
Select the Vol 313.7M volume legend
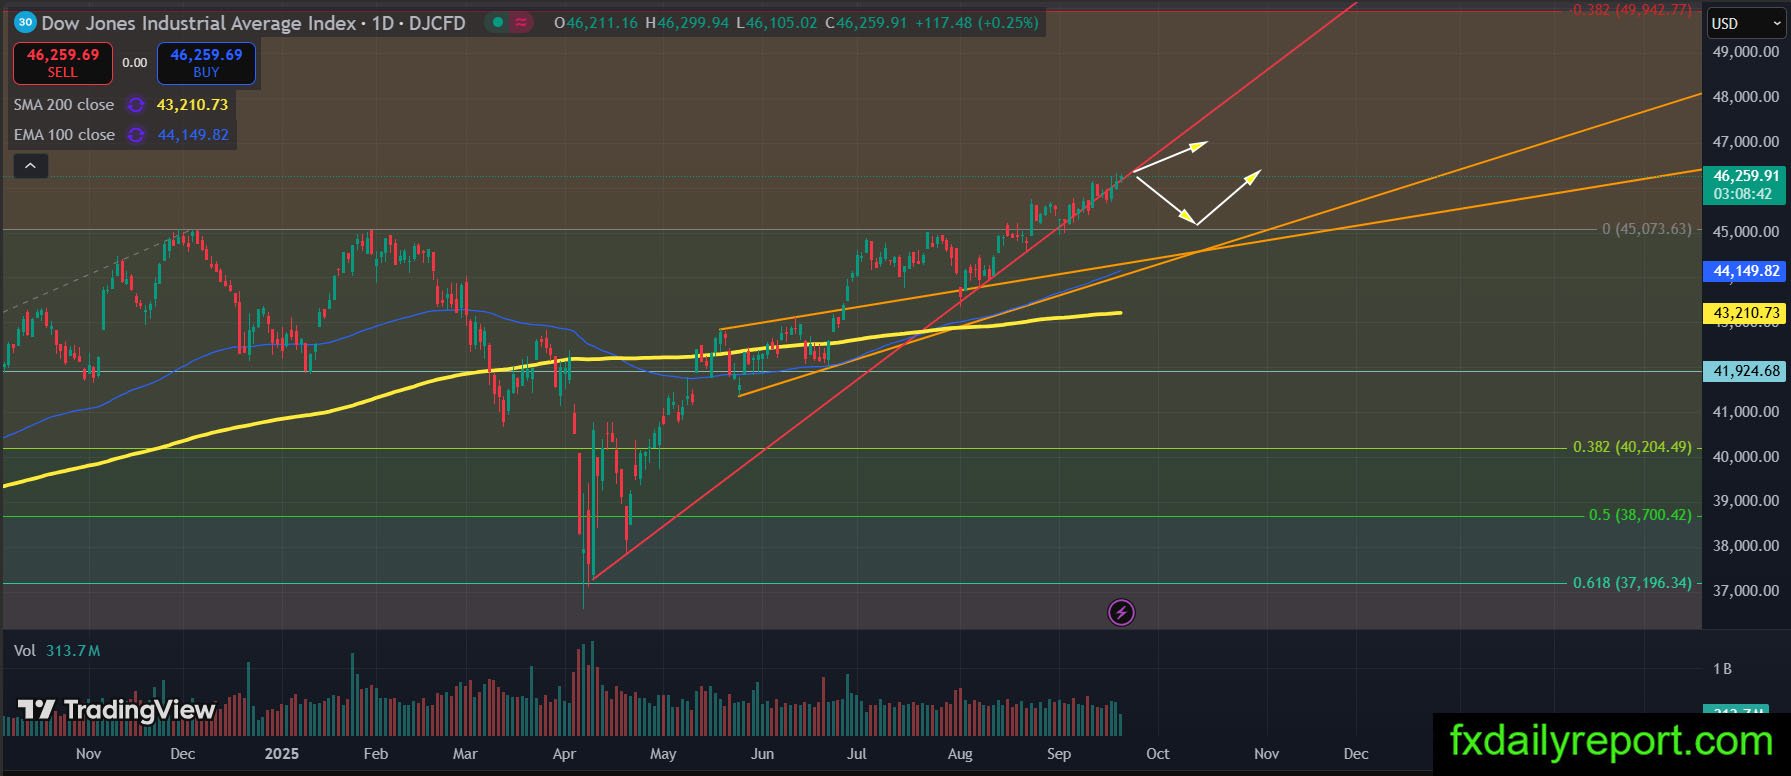coord(57,651)
